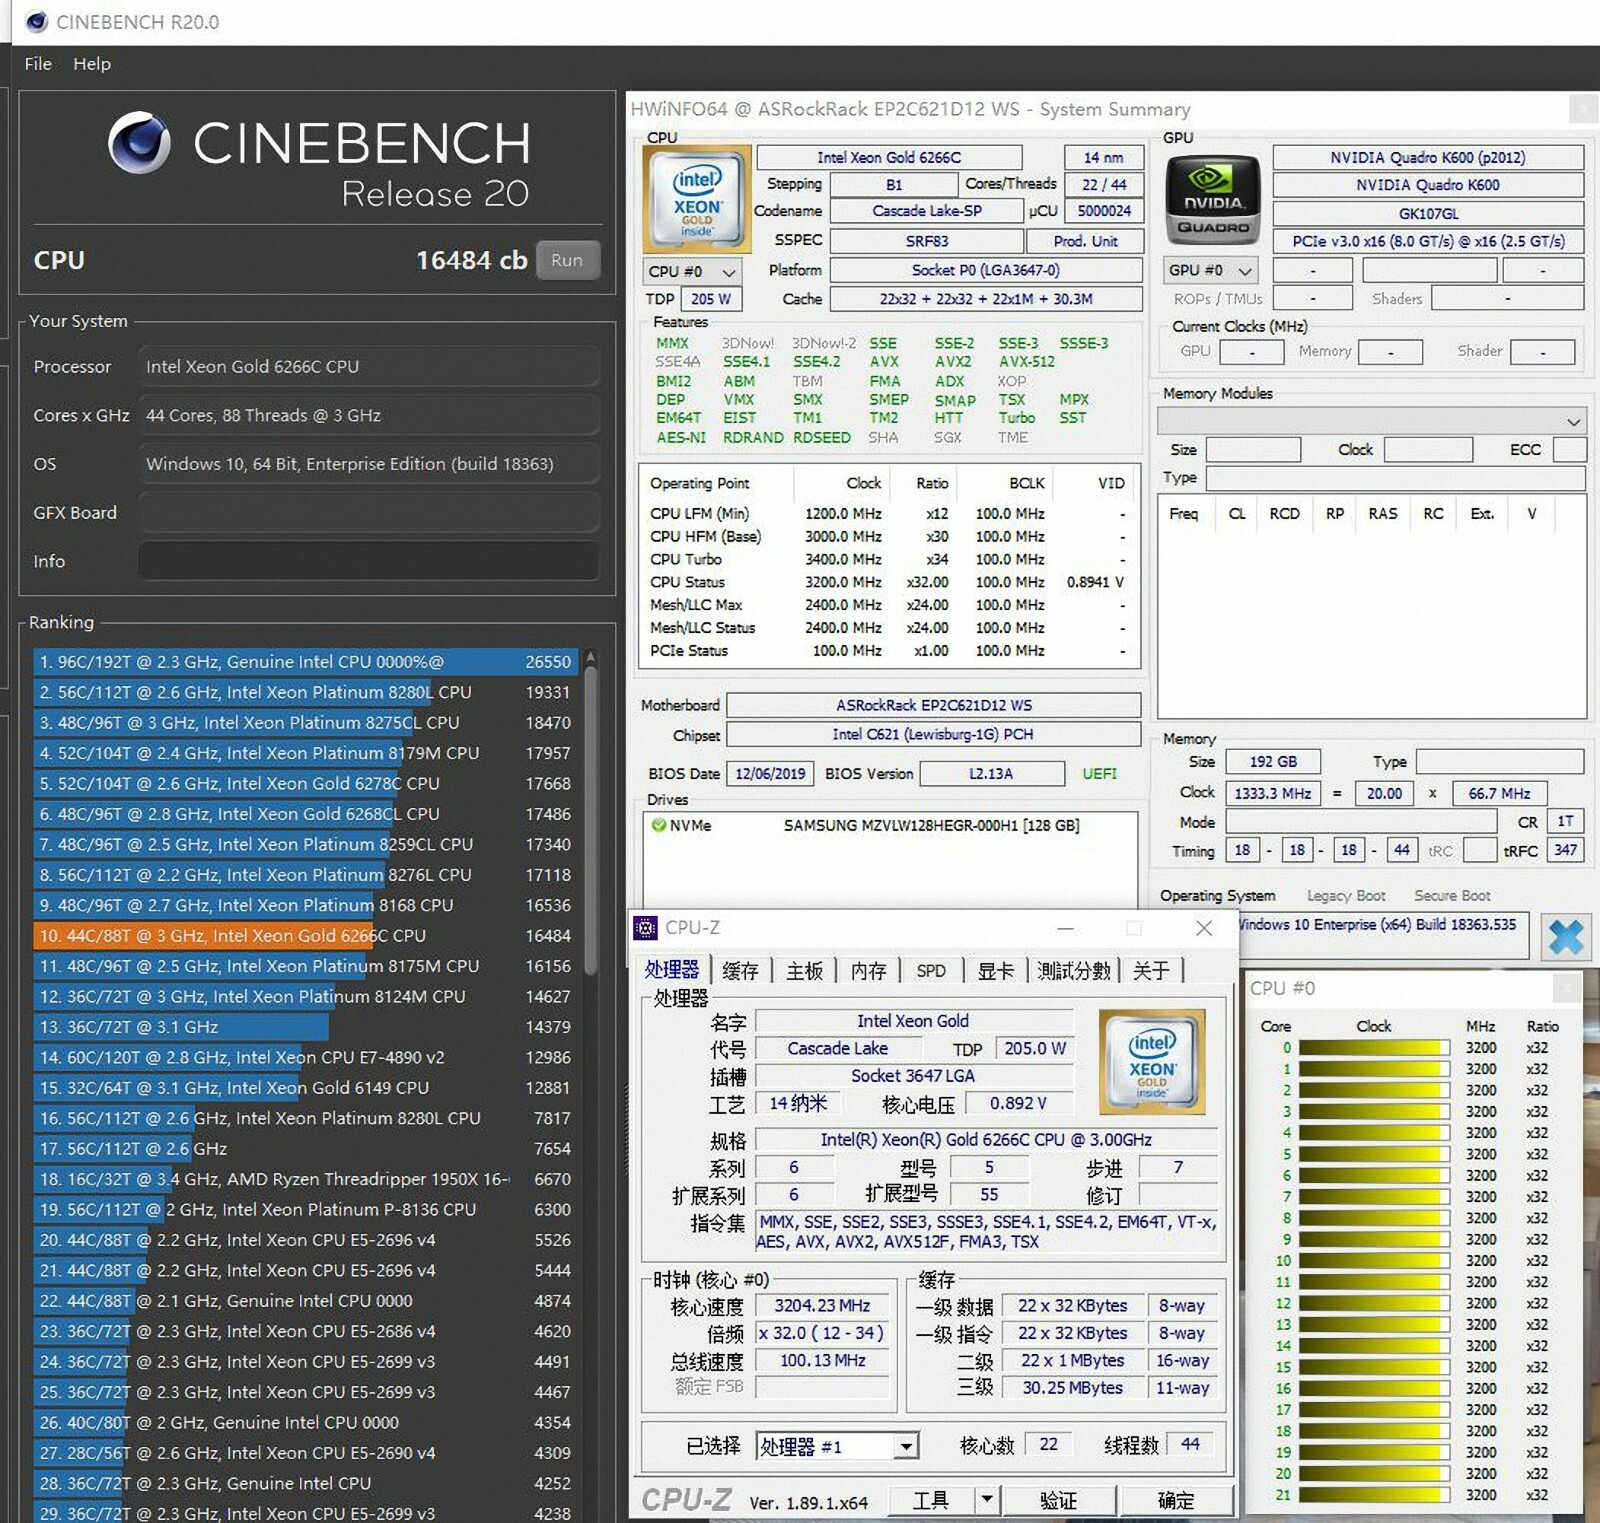Viewport: 1600px width, 1523px height.
Task: Run the Cinebench CPU benchmark
Action: click(x=567, y=260)
